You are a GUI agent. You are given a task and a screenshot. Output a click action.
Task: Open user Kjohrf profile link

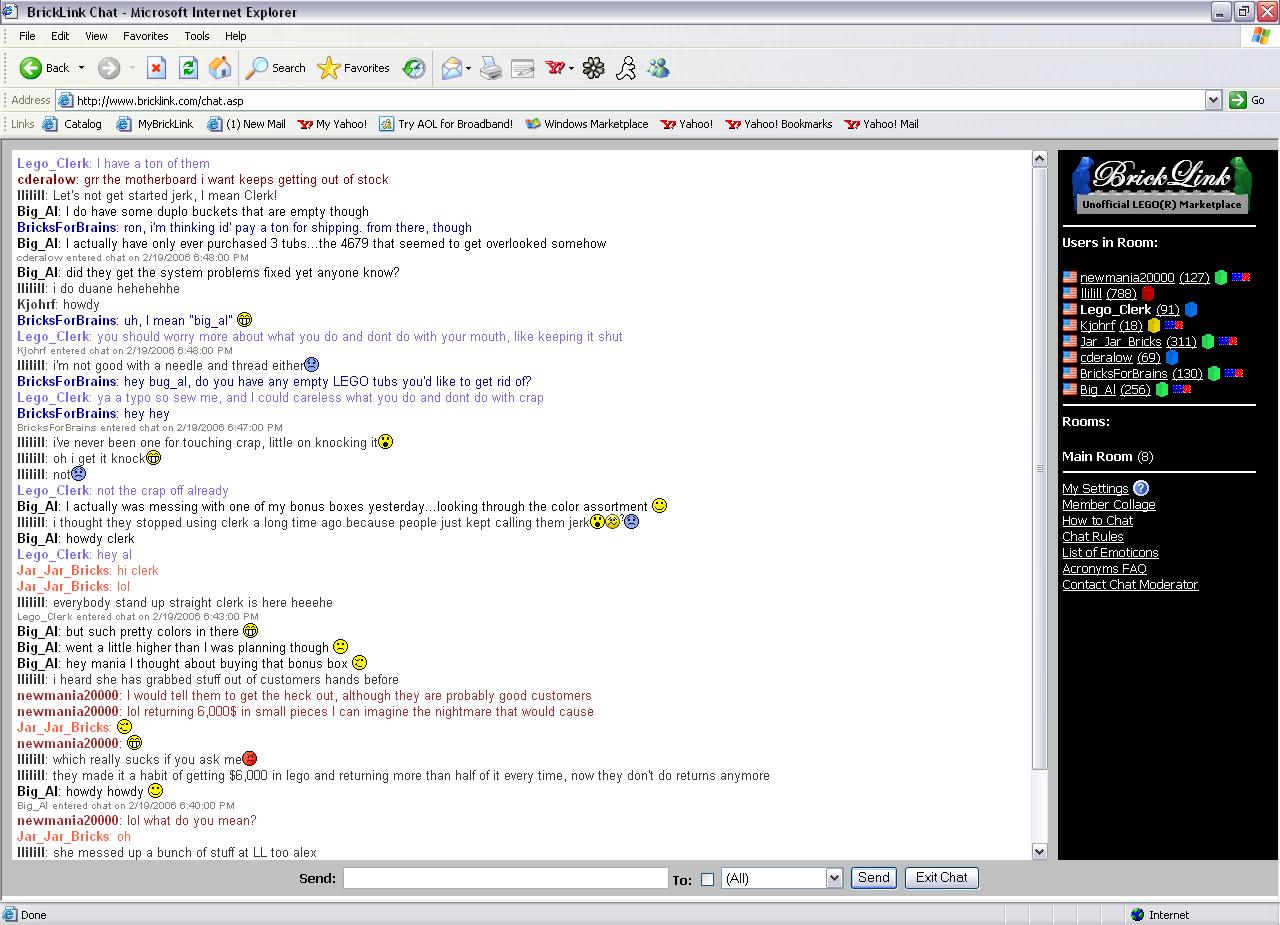pyautogui.click(x=1097, y=325)
